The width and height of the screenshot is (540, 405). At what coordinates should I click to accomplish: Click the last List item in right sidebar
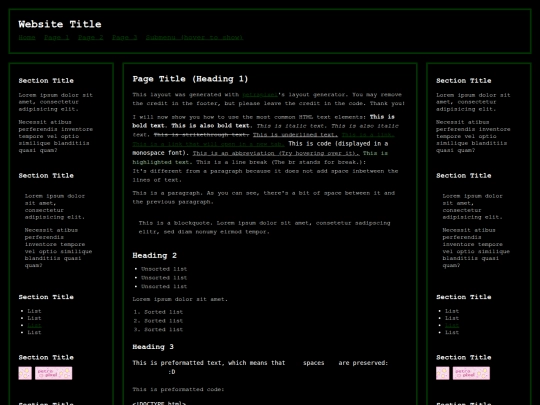(x=452, y=333)
